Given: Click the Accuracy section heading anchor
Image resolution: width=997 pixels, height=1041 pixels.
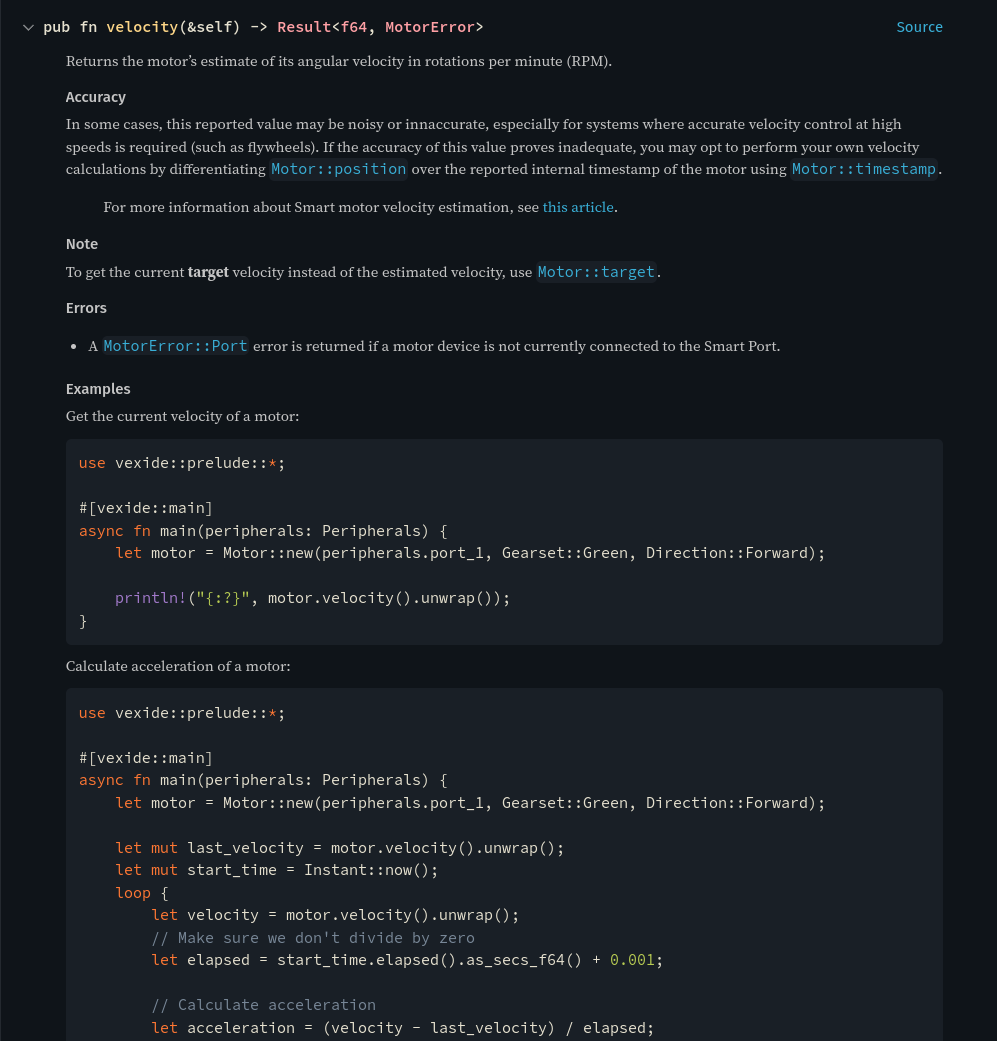Looking at the screenshot, I should (x=95, y=97).
